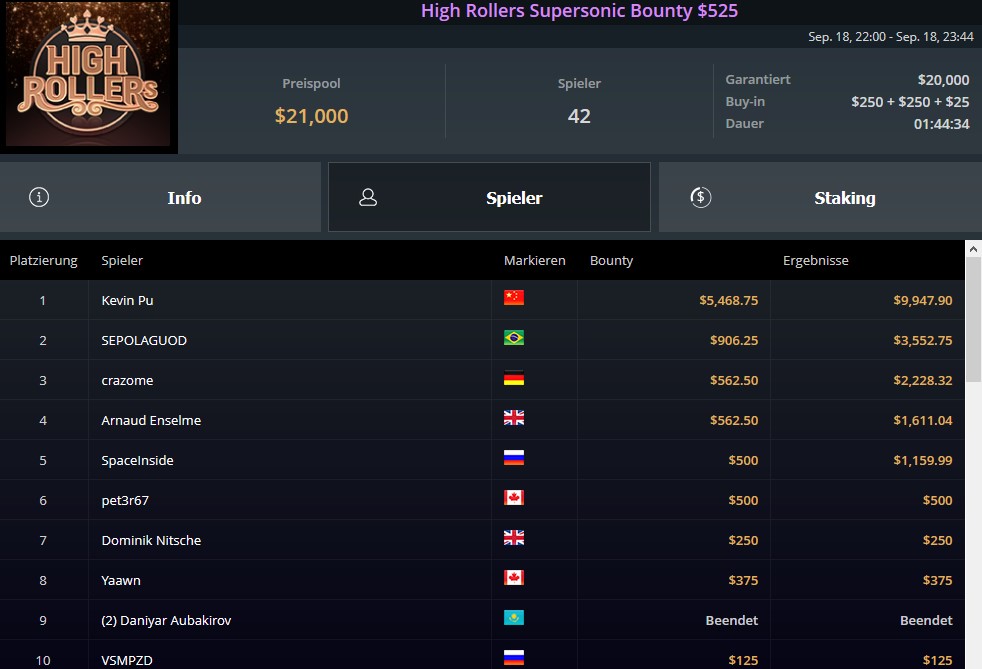Click the Buy-in $250 + $250 + $25 value

click(910, 101)
